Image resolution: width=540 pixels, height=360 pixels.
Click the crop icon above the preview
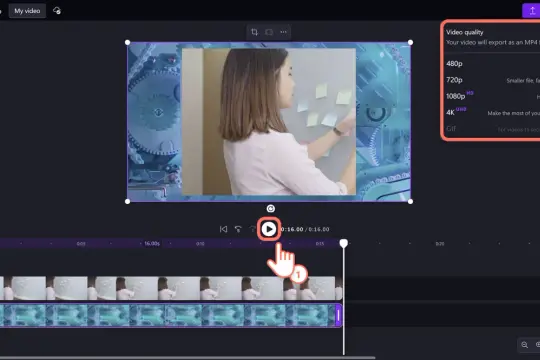click(255, 32)
